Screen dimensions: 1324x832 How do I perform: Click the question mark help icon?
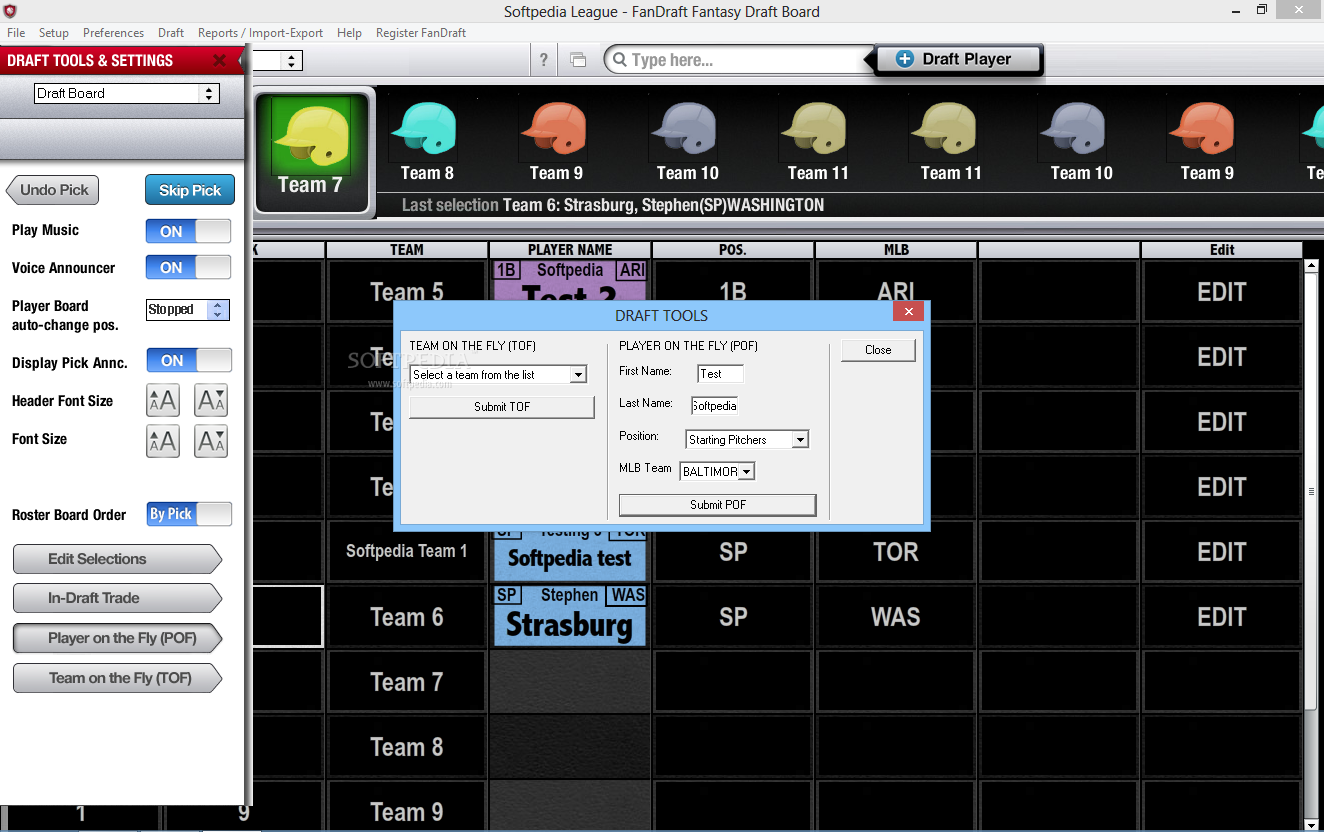click(543, 60)
